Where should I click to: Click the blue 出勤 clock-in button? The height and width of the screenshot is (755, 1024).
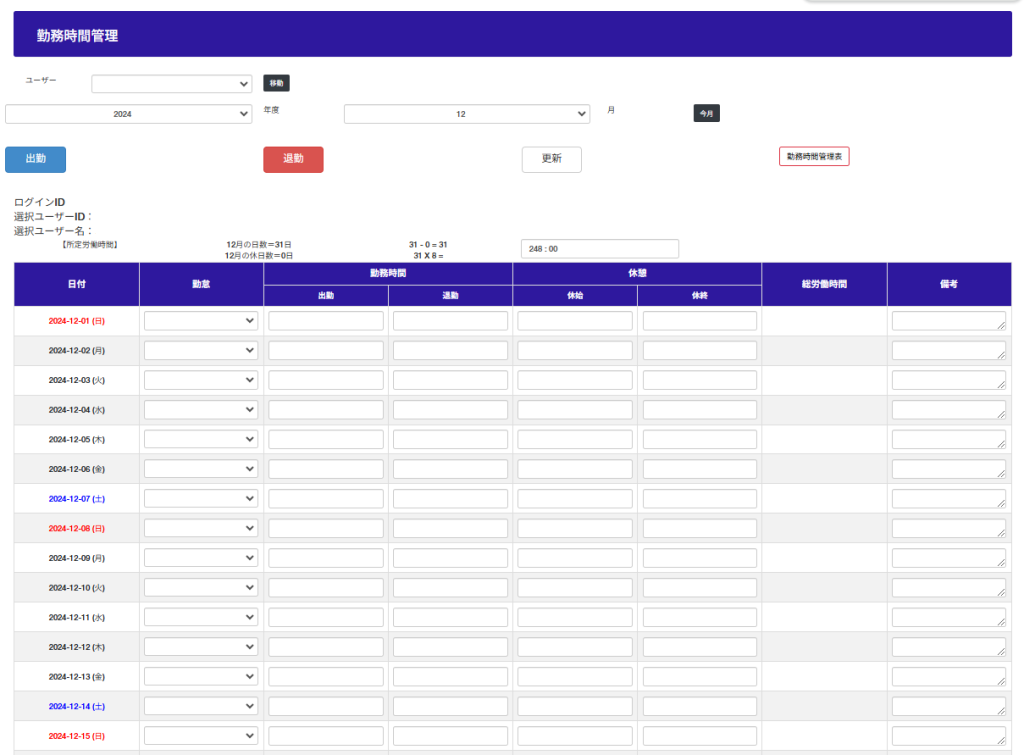[35, 159]
